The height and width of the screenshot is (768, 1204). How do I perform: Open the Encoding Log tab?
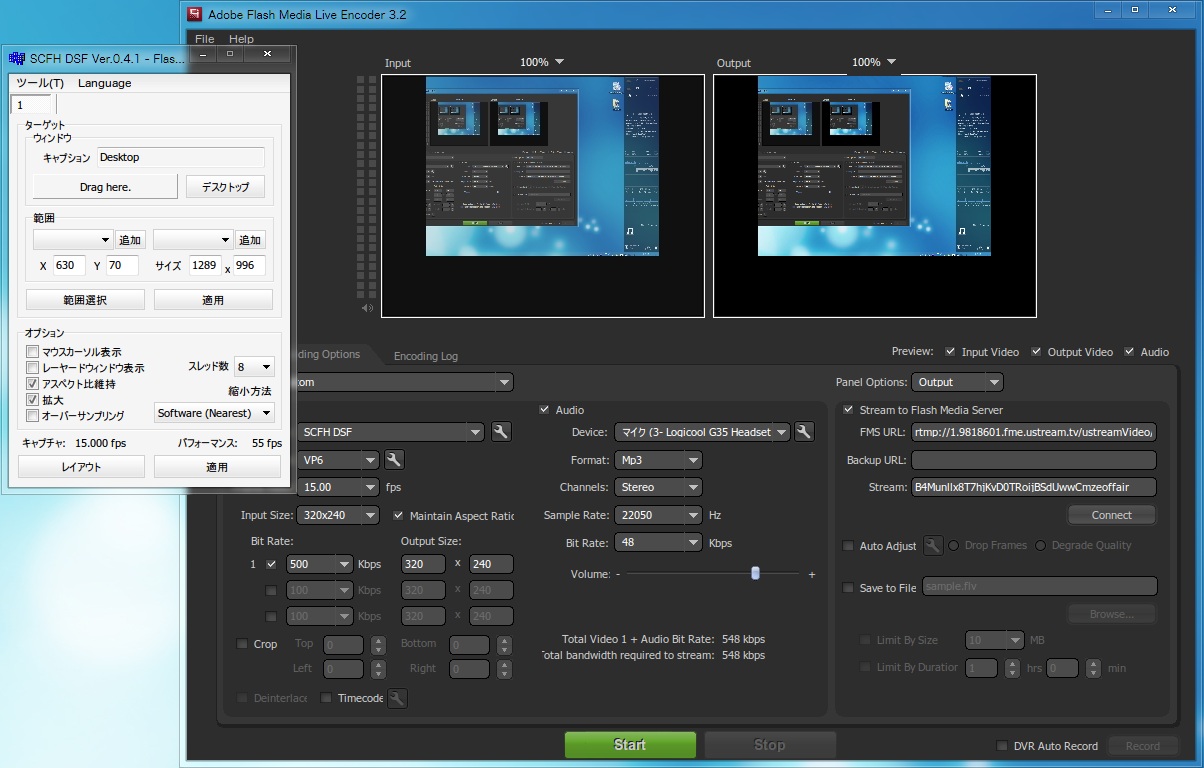[425, 356]
